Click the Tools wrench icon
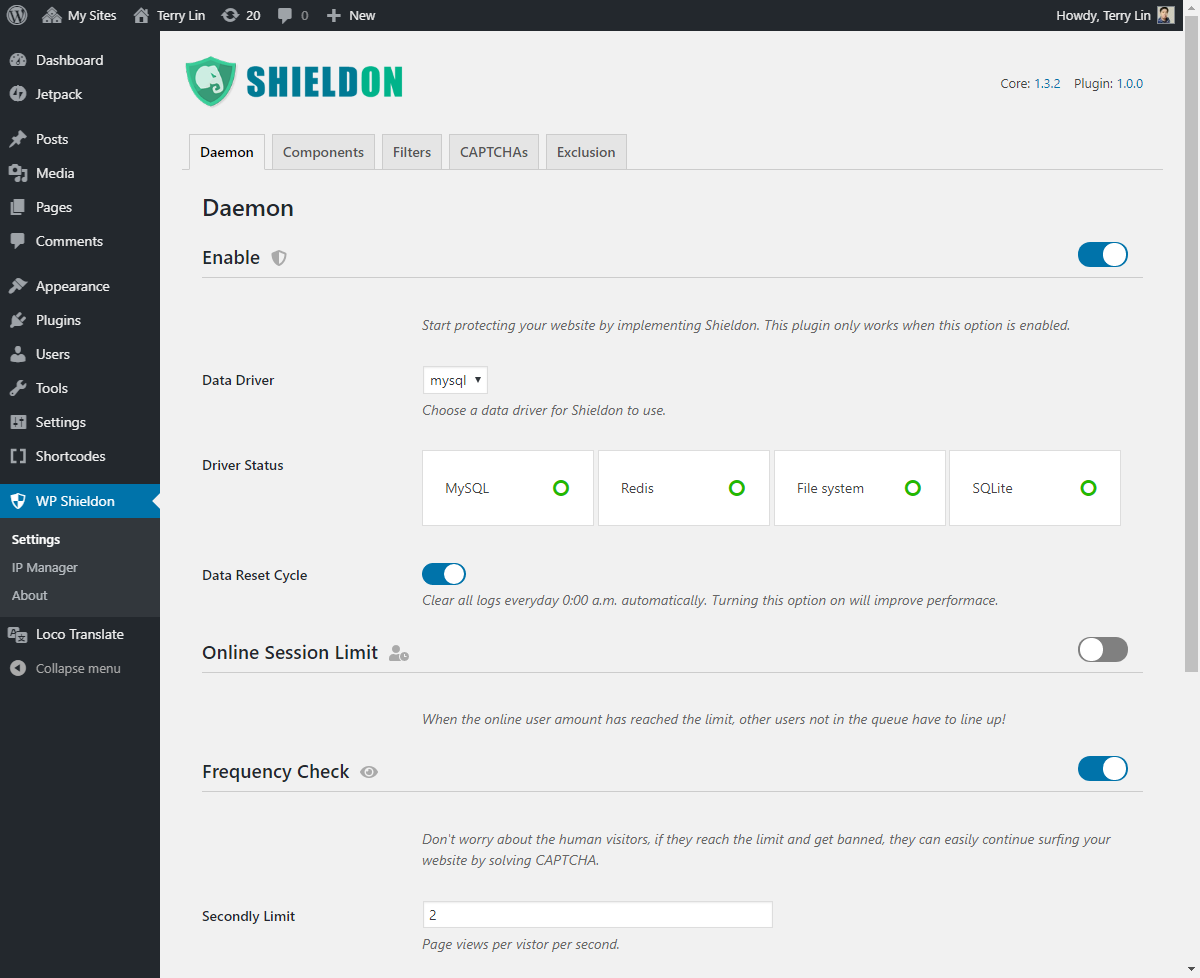 [x=18, y=388]
